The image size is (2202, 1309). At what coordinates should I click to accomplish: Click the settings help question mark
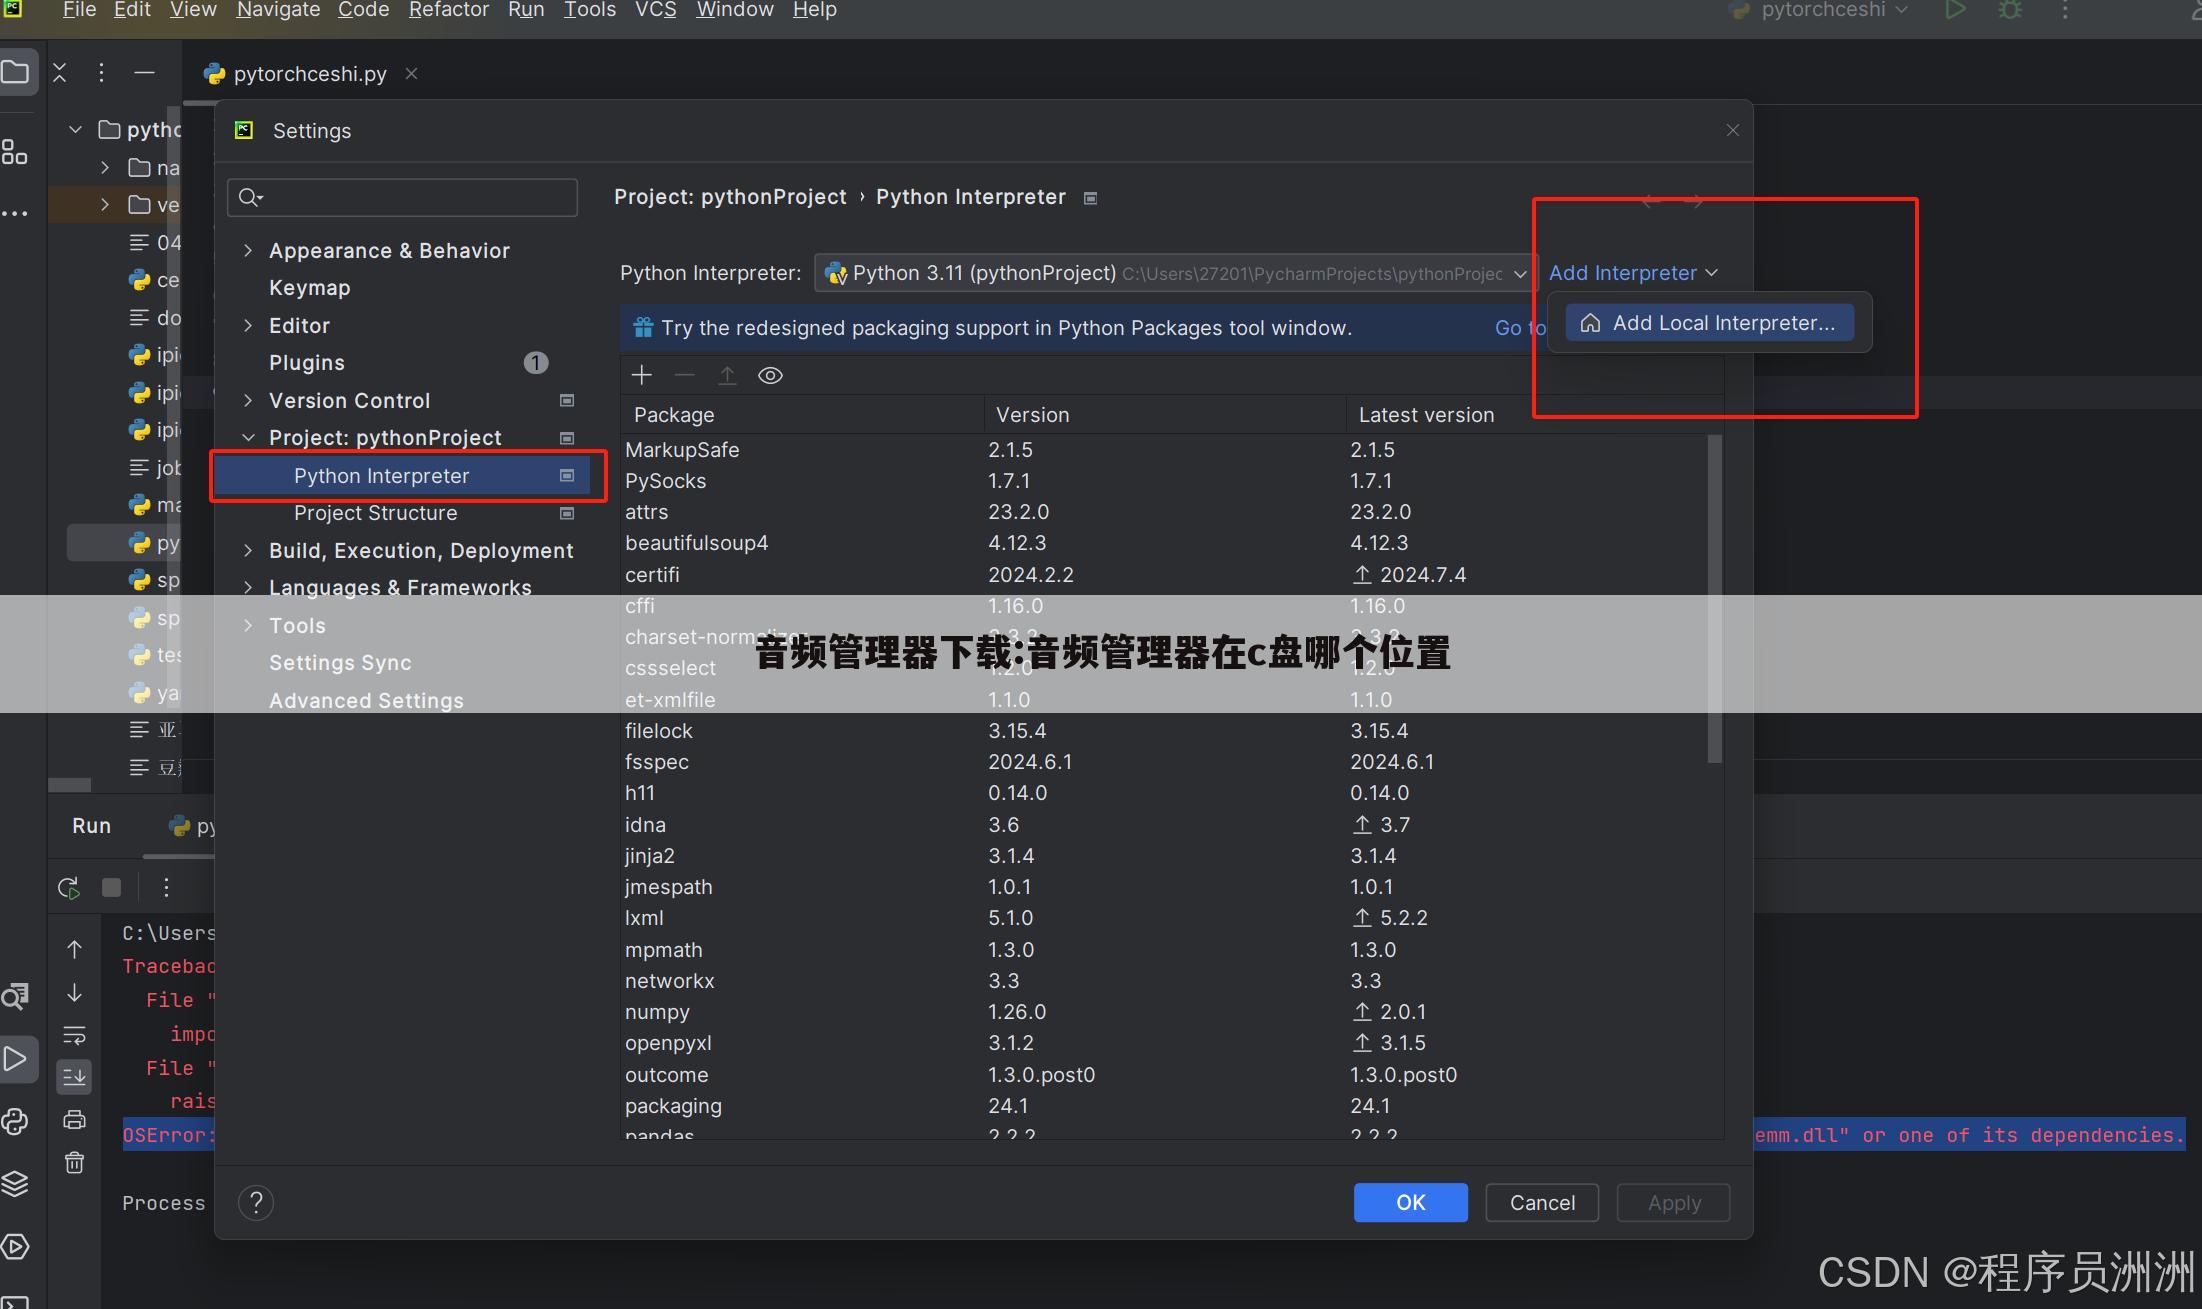click(256, 1203)
